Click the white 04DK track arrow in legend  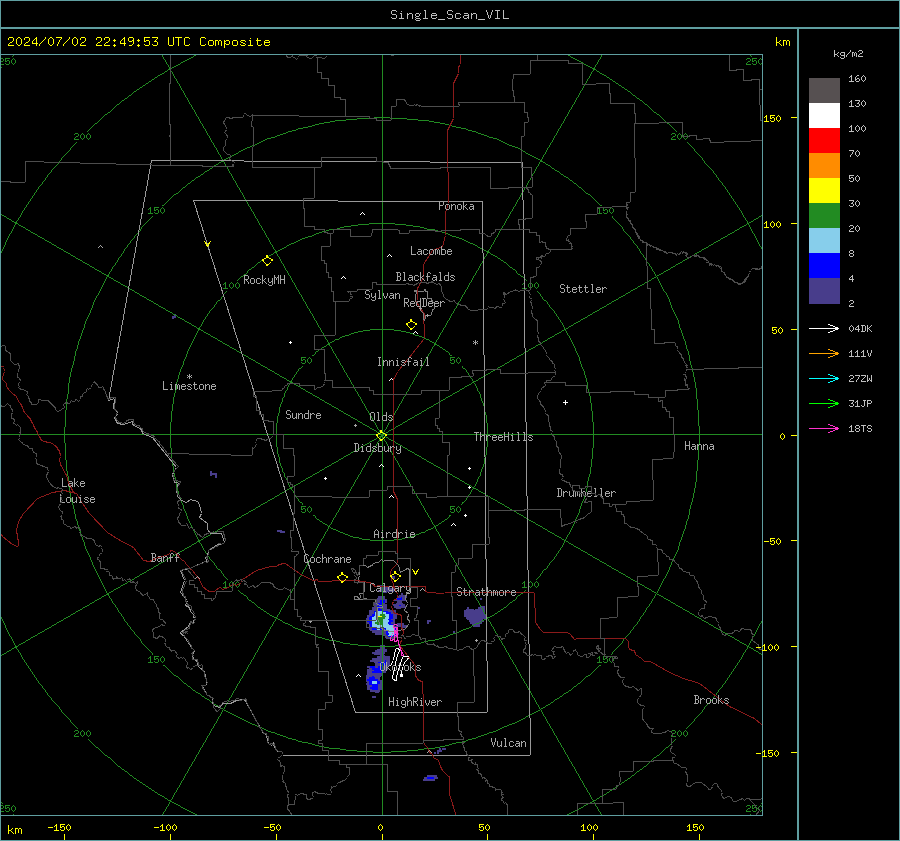(x=824, y=328)
